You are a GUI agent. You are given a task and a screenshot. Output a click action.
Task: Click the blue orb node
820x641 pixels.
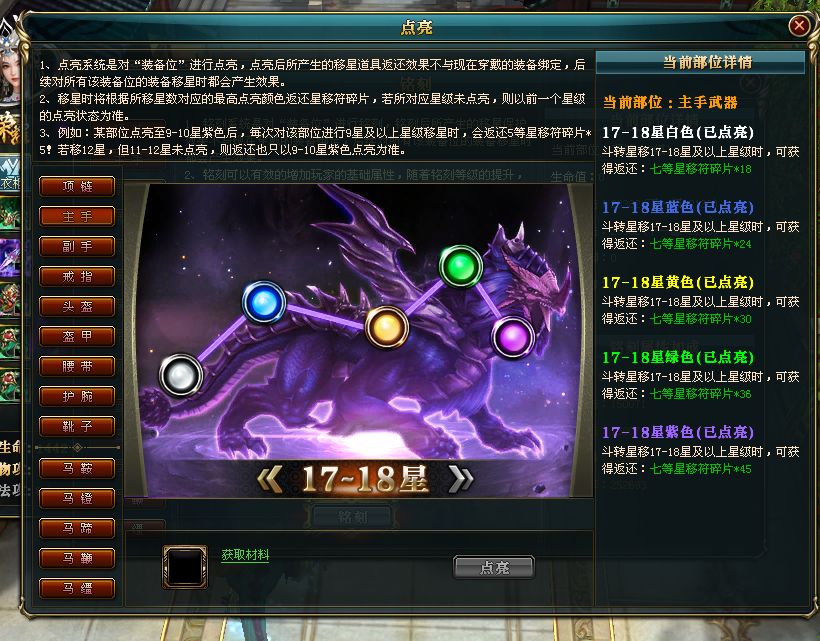(x=264, y=302)
